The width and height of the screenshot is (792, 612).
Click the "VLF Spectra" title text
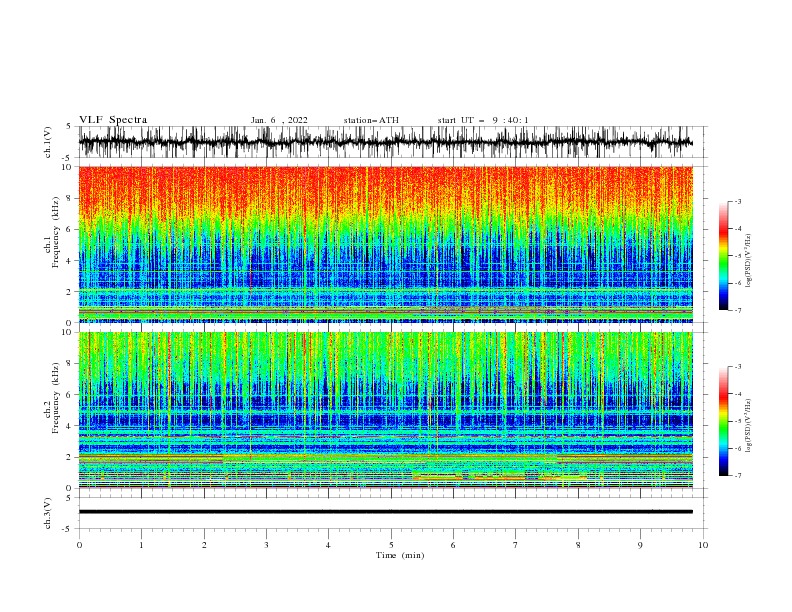[x=113, y=120]
